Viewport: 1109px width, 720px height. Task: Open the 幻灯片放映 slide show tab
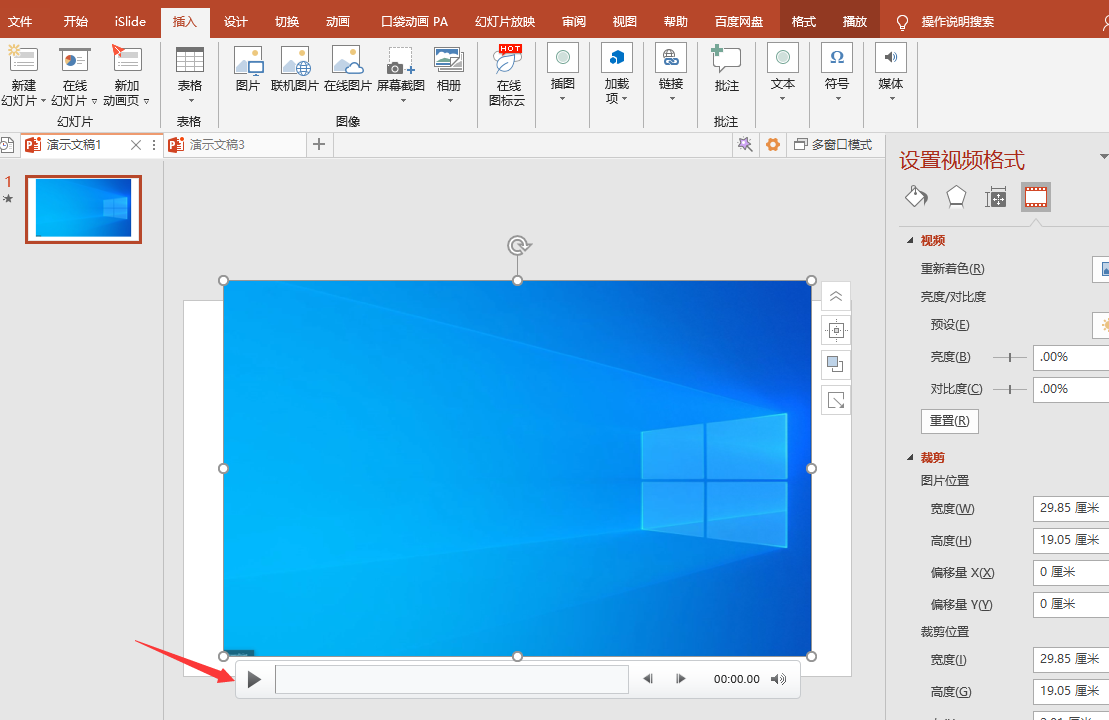click(x=505, y=21)
